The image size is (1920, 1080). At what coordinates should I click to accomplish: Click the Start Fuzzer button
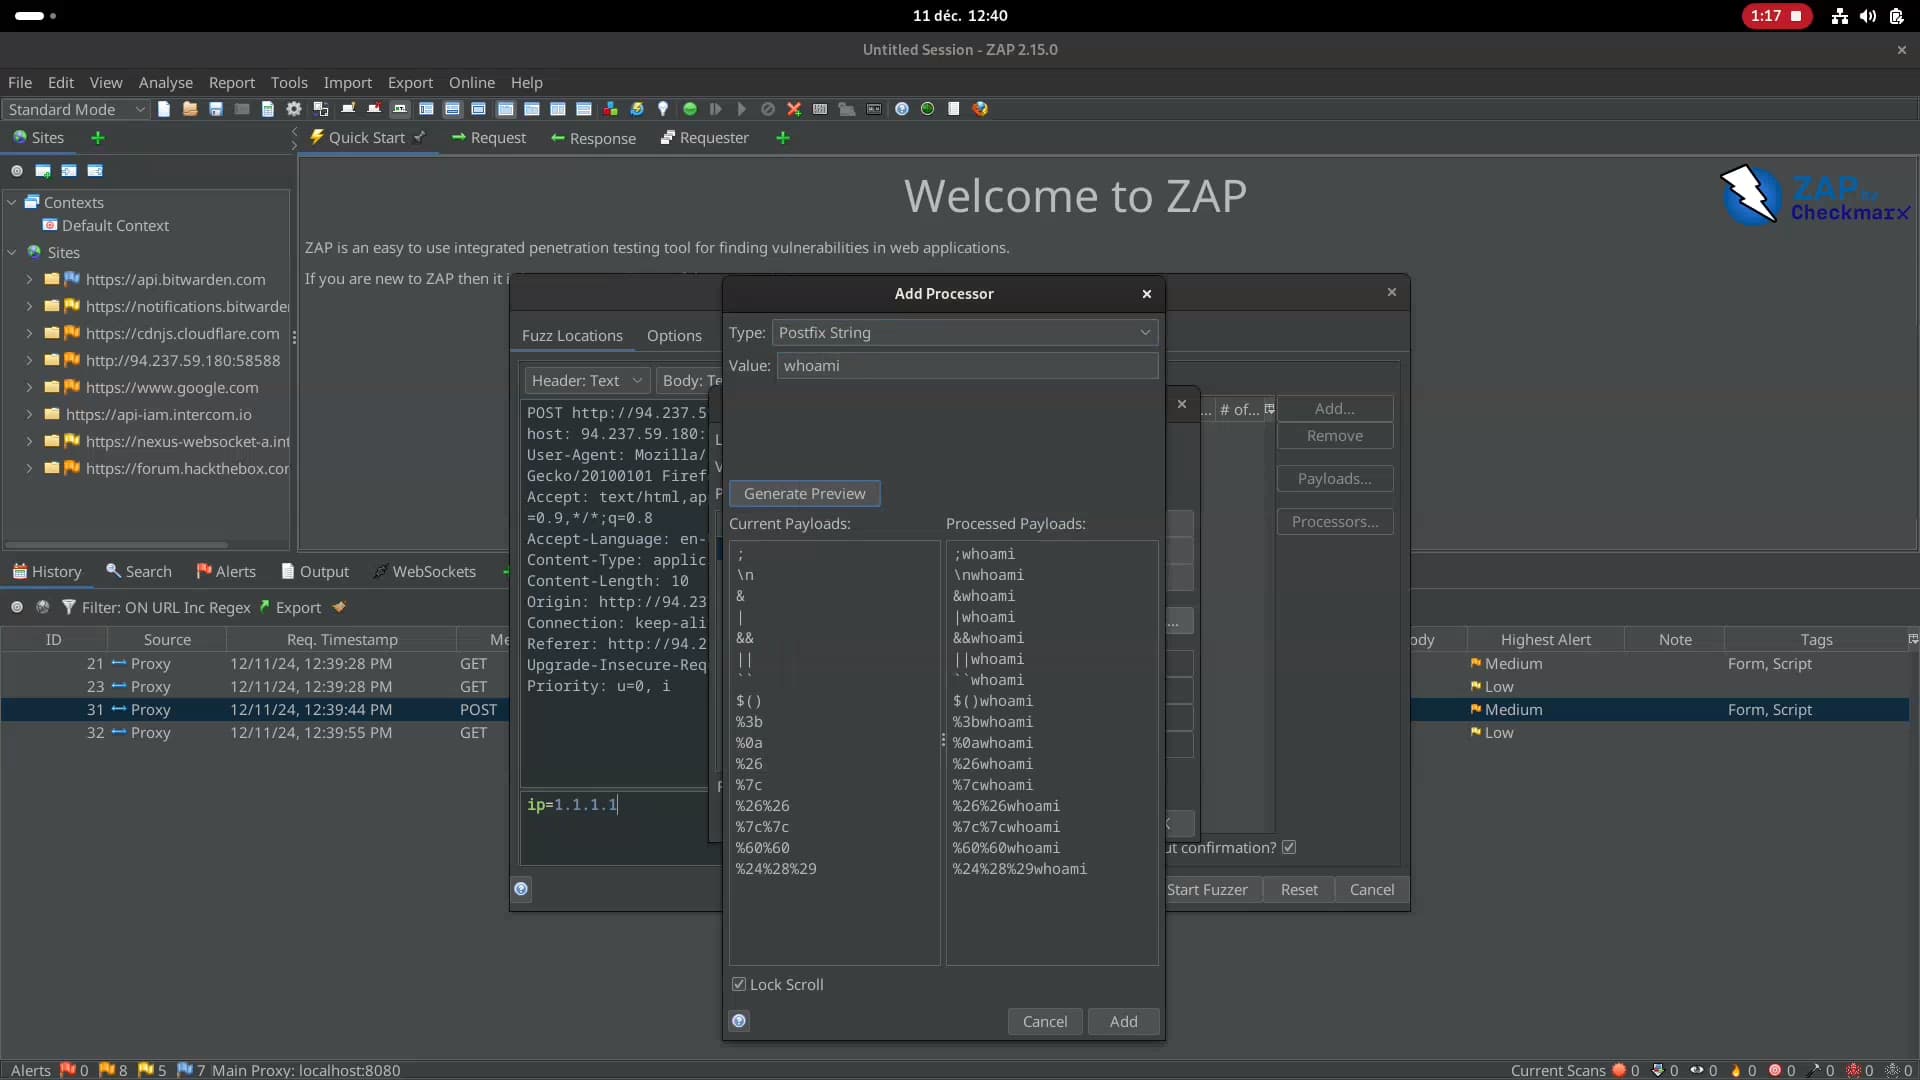[x=1207, y=889]
